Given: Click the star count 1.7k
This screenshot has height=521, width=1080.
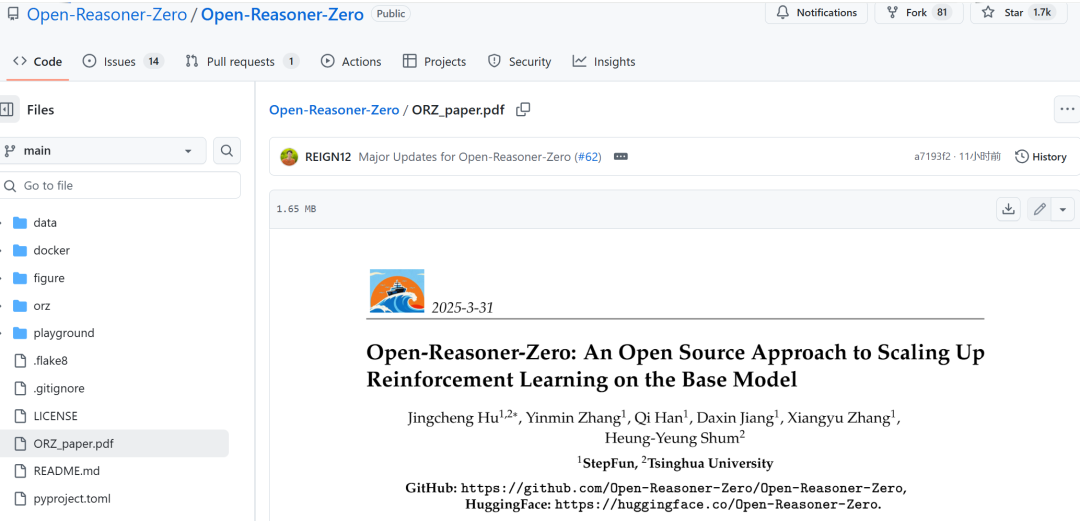Looking at the screenshot, I should (x=1040, y=12).
